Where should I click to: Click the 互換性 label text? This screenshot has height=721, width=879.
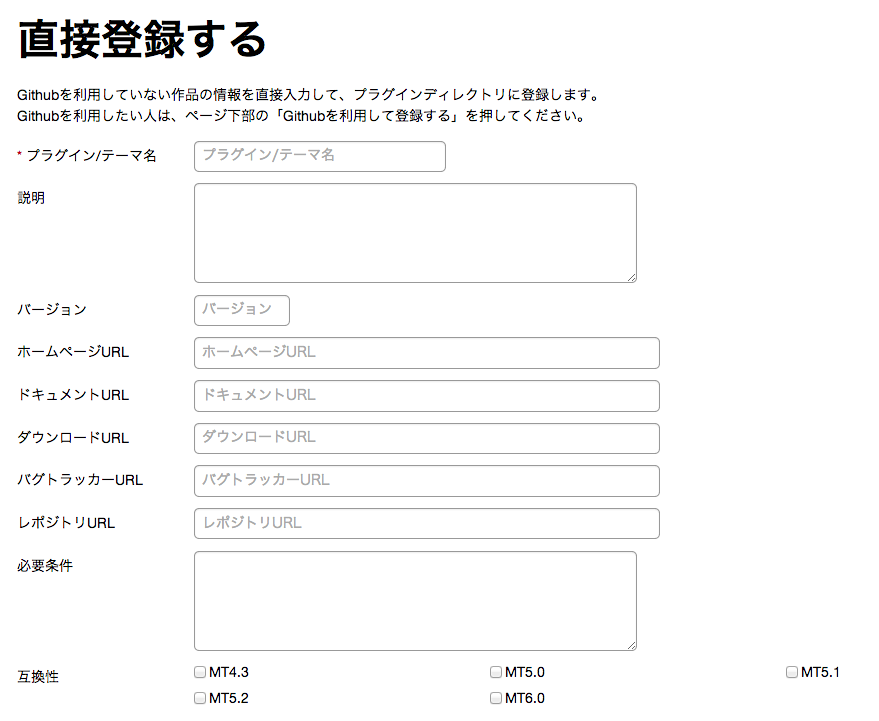coord(38,677)
